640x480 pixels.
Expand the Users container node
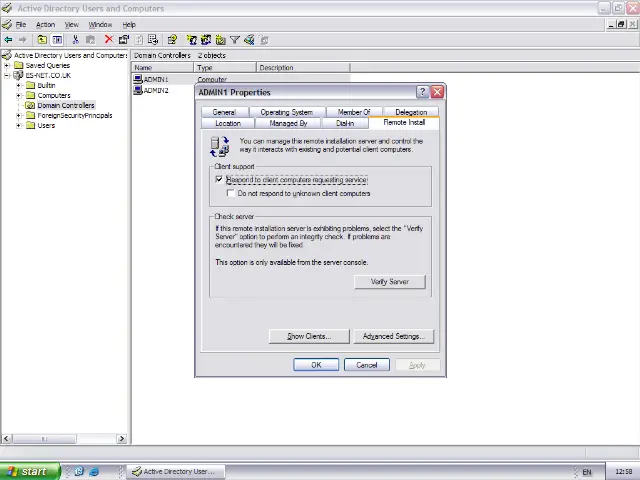19,125
